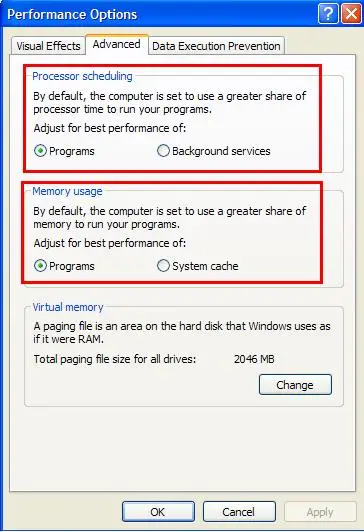The image size is (364, 532).
Task: Select Programs radio under Memory usage
Action: (x=64, y=266)
